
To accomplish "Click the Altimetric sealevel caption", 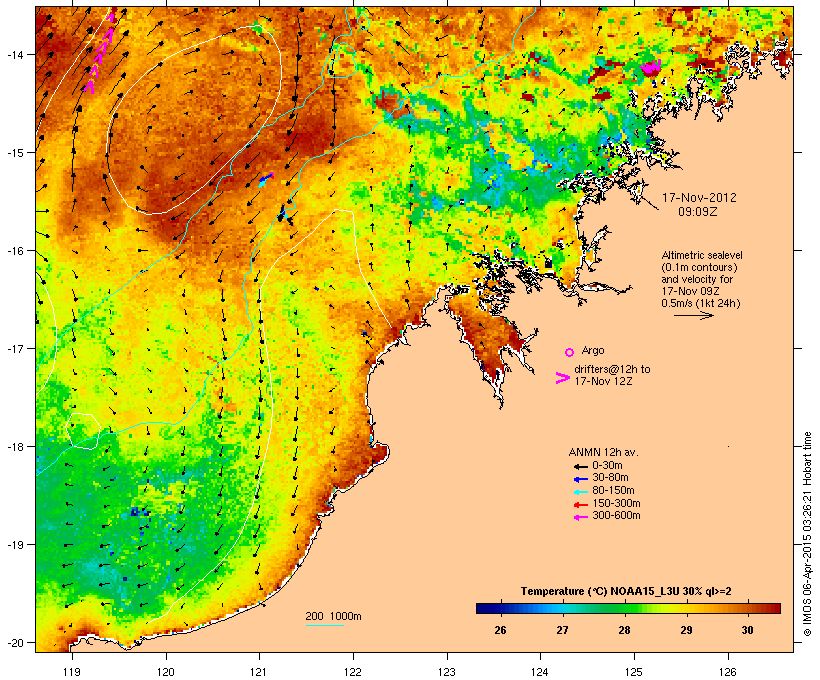I will [702, 255].
